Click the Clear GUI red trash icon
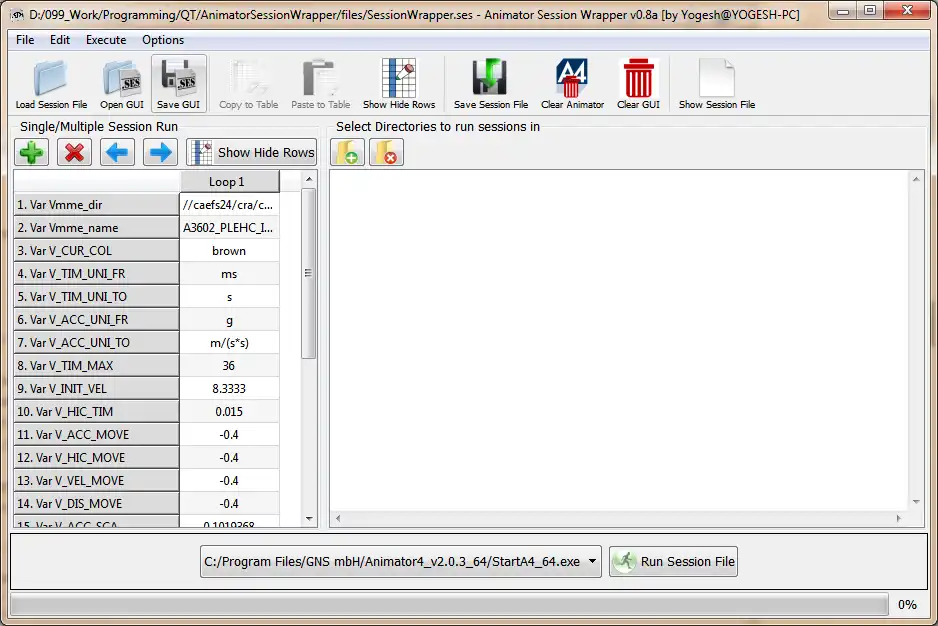This screenshot has width=938, height=626. (x=638, y=84)
